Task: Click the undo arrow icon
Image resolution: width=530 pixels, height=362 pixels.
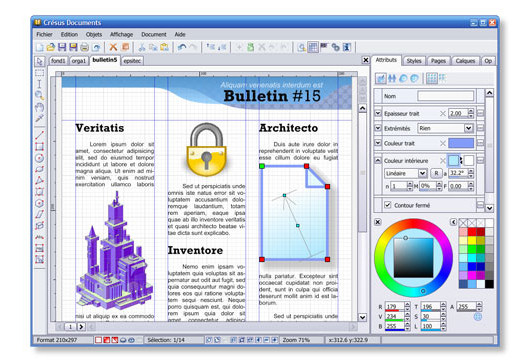Action: pyautogui.click(x=182, y=47)
